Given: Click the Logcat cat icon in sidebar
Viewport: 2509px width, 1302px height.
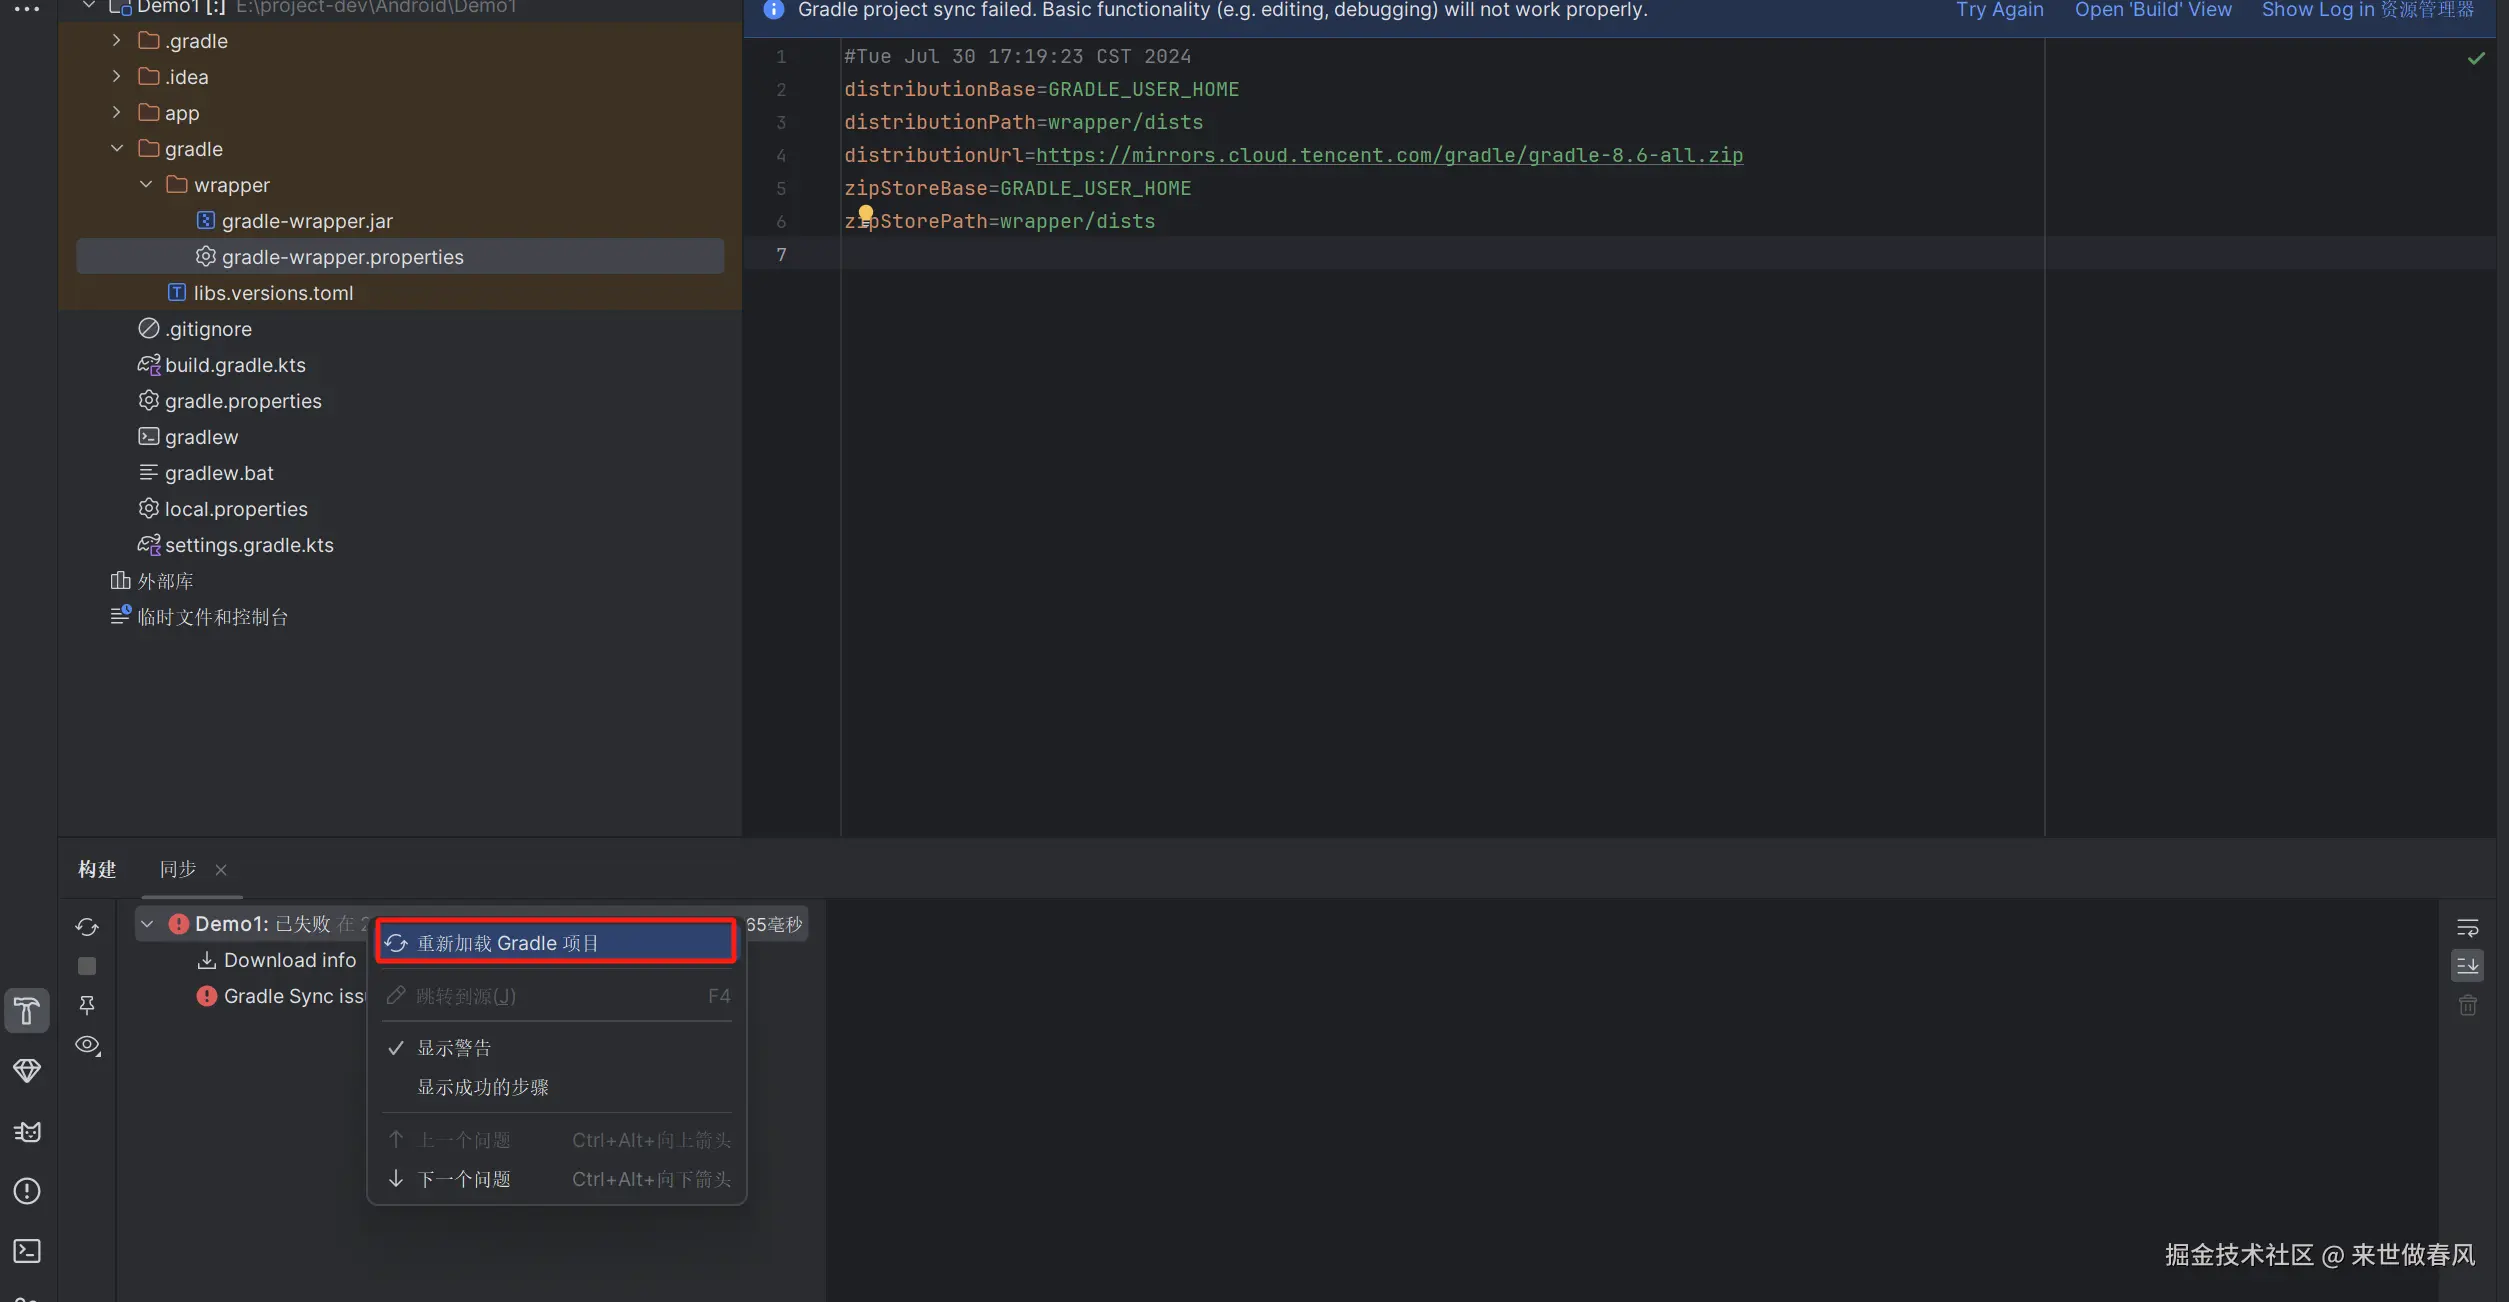Looking at the screenshot, I should 27,1131.
